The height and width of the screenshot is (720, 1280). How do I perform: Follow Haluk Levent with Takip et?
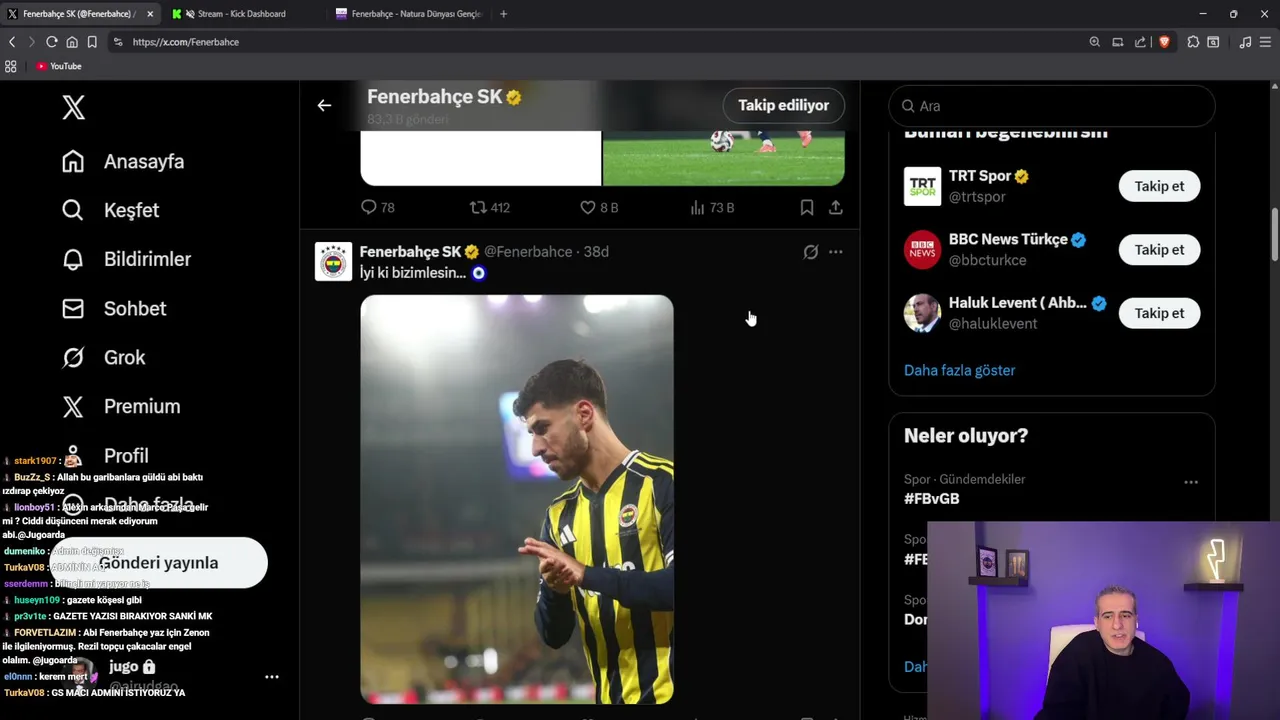click(1159, 313)
